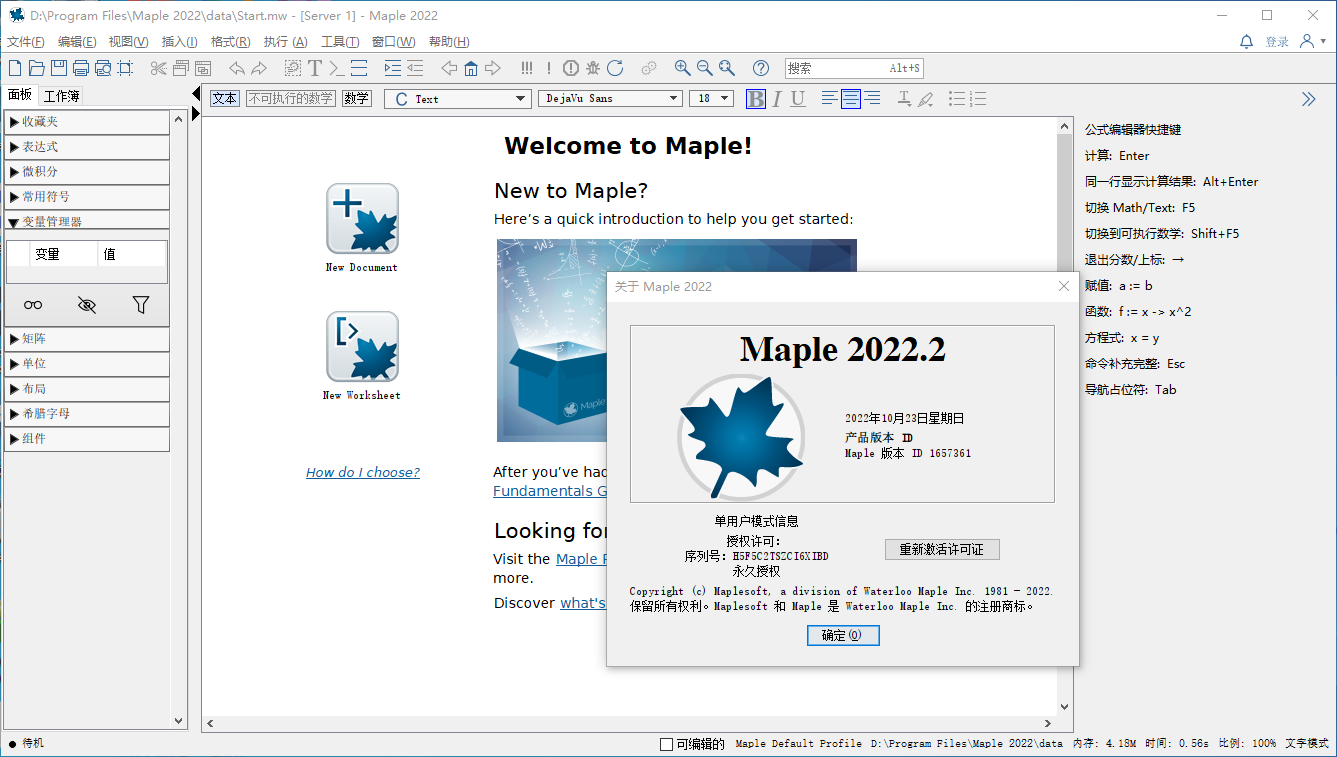The width and height of the screenshot is (1337, 757).
Task: Open the 工具(T) menu
Action: (x=340, y=42)
